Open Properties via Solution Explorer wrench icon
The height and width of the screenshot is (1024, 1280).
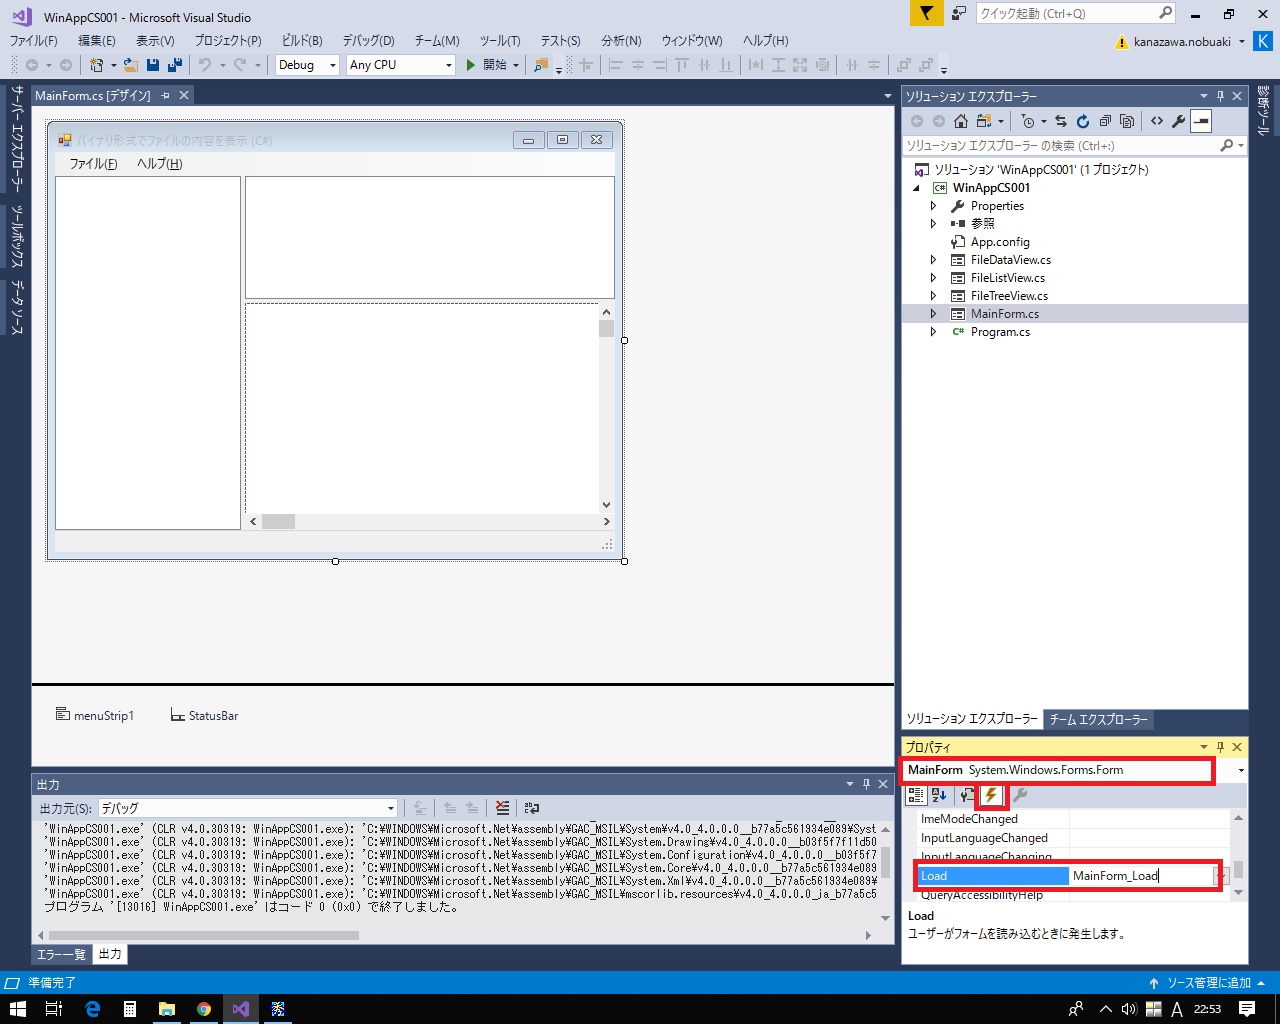[1179, 121]
